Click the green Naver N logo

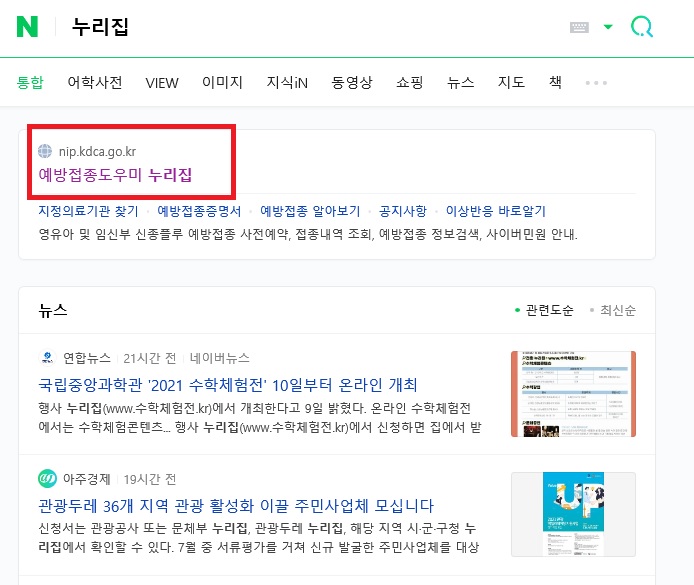[27, 27]
